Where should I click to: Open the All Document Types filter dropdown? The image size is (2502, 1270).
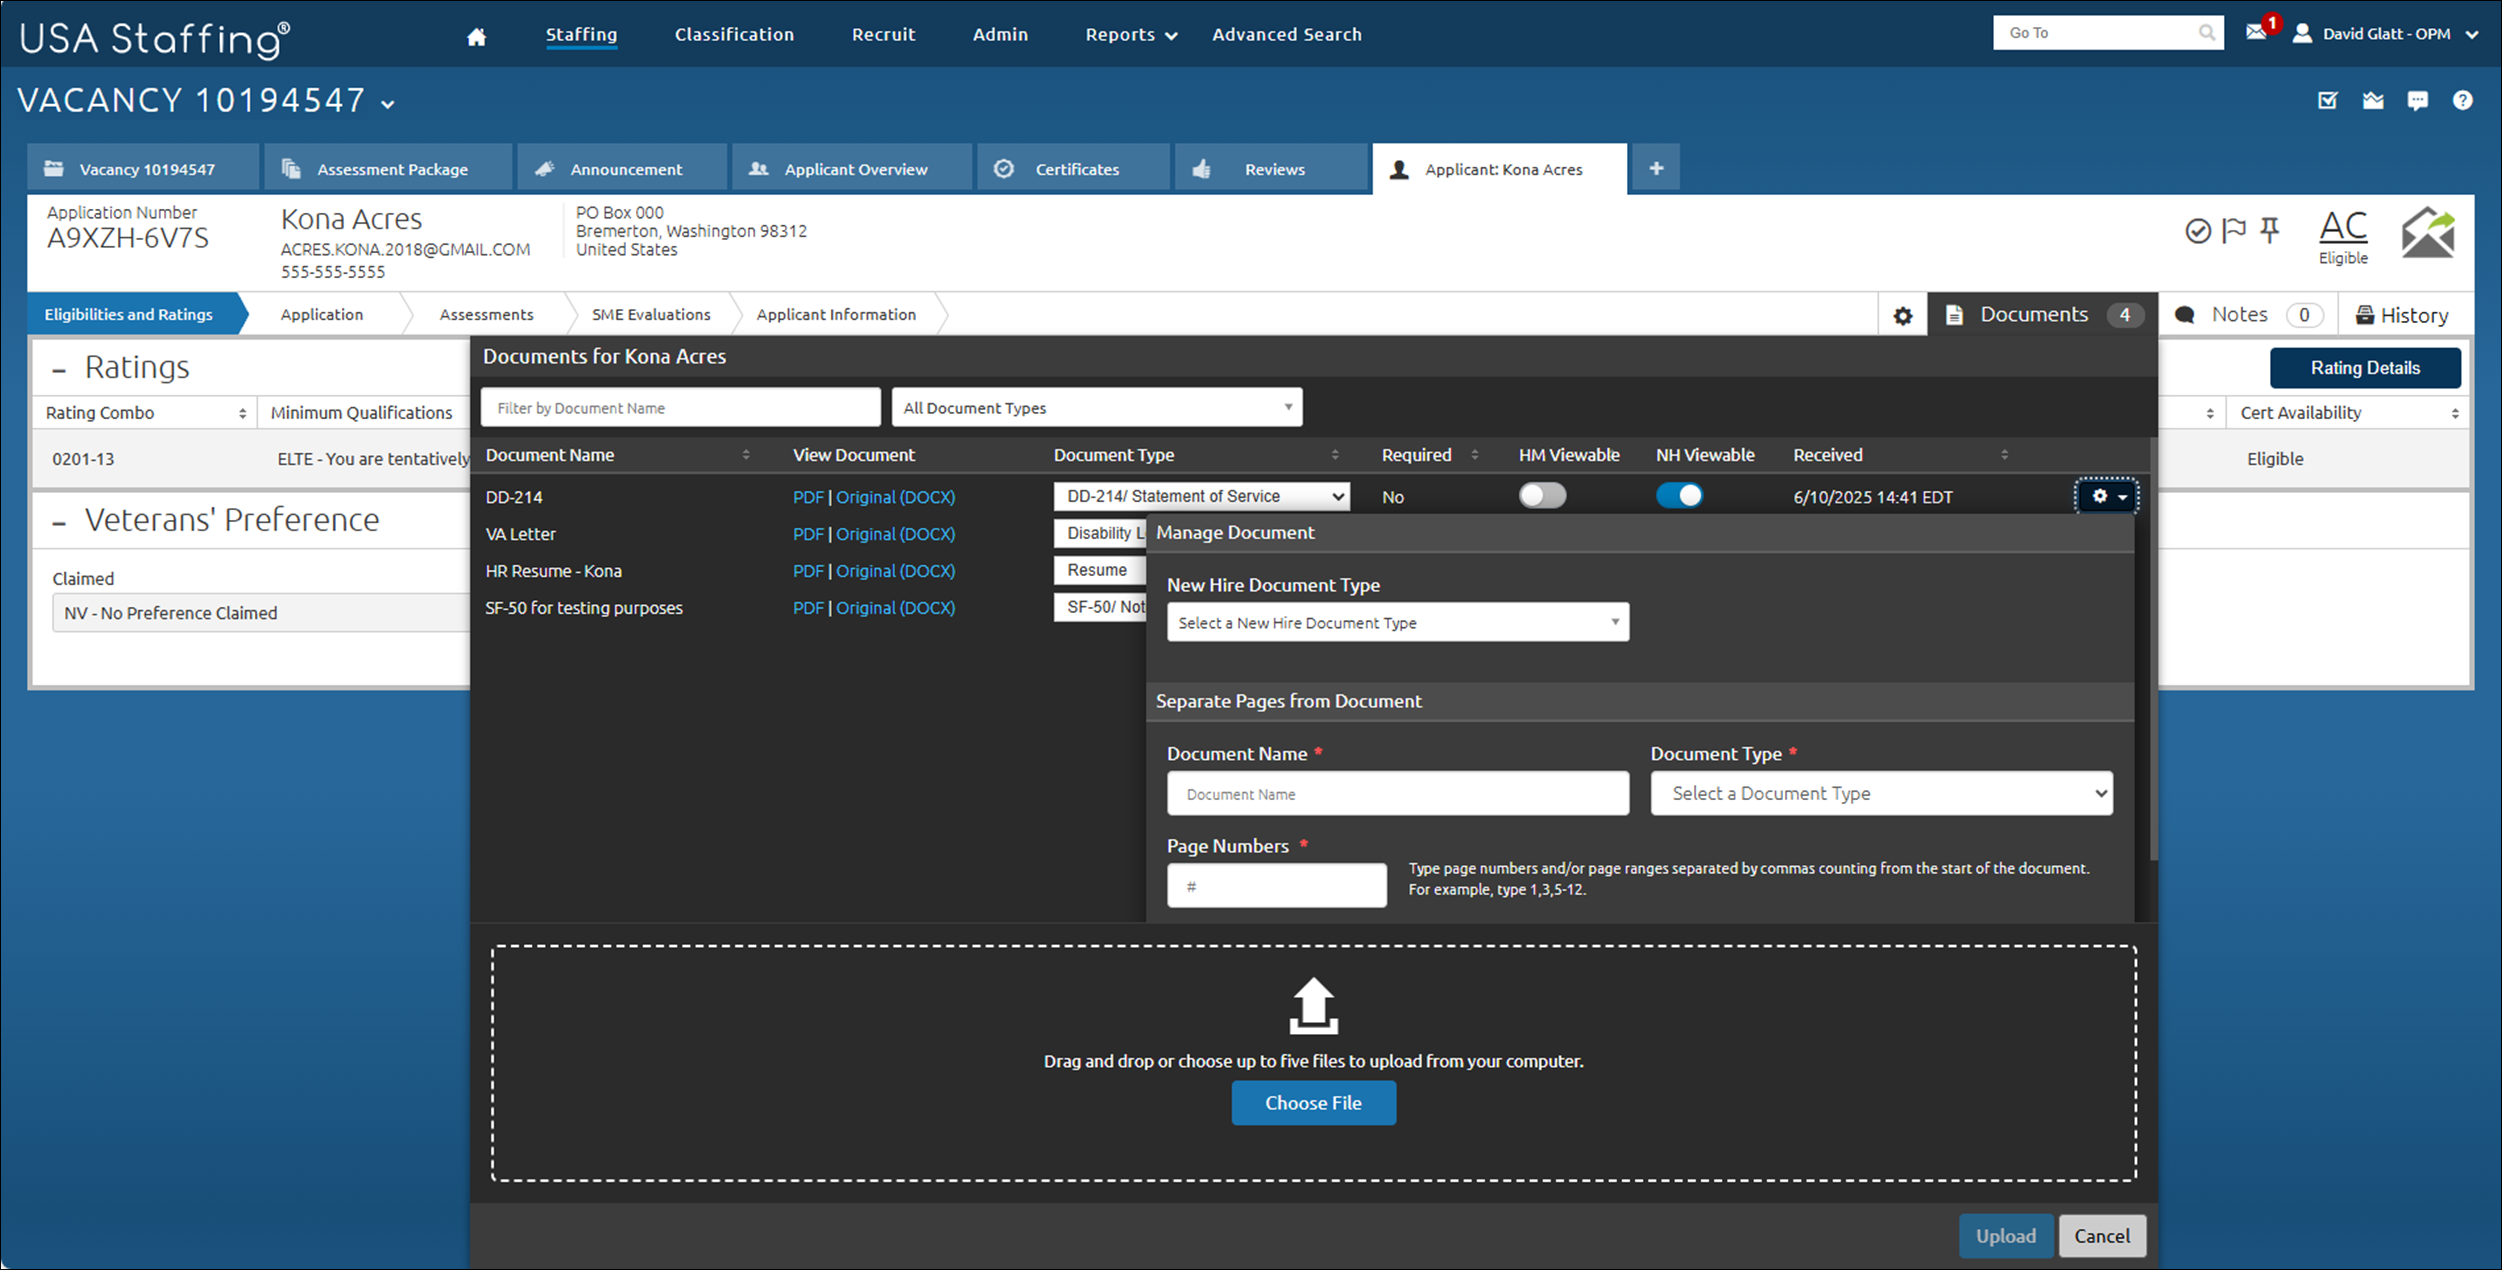(1097, 408)
